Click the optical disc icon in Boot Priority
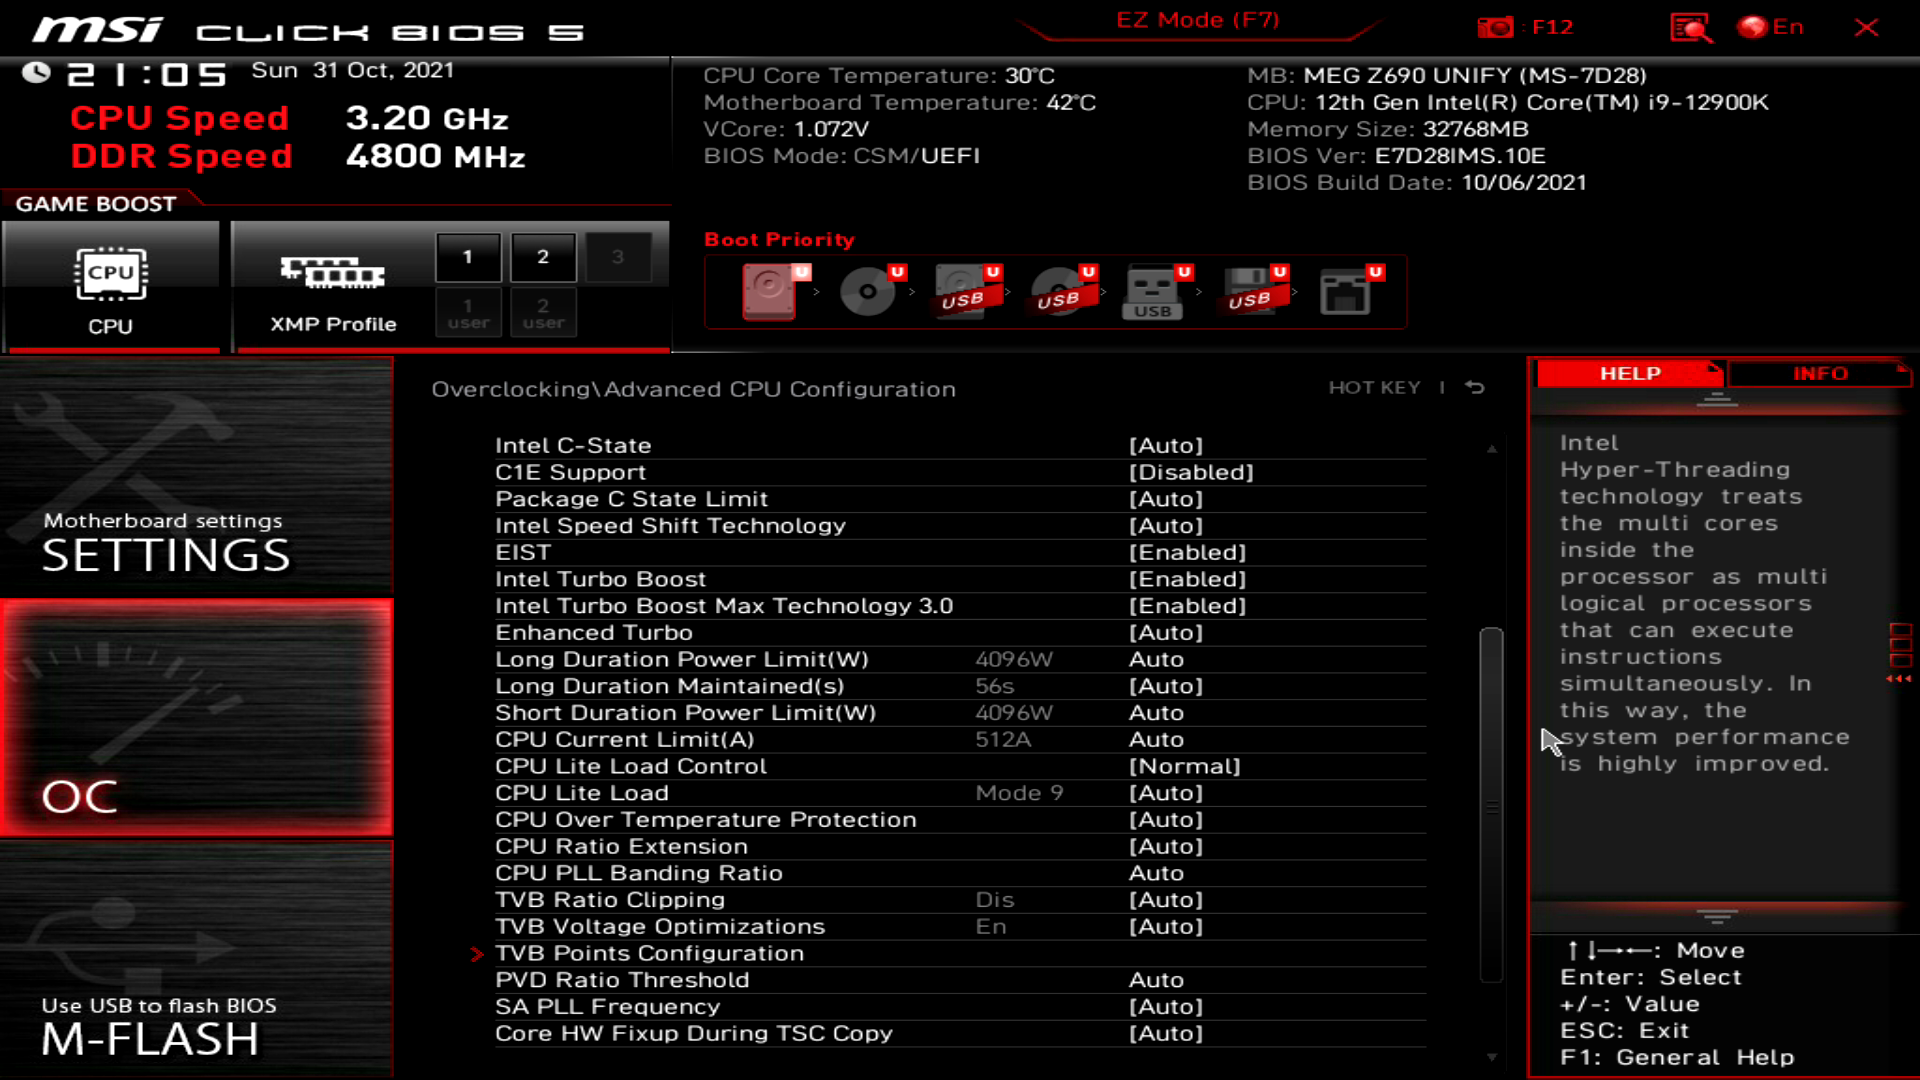The width and height of the screenshot is (1920, 1080). 866,292
